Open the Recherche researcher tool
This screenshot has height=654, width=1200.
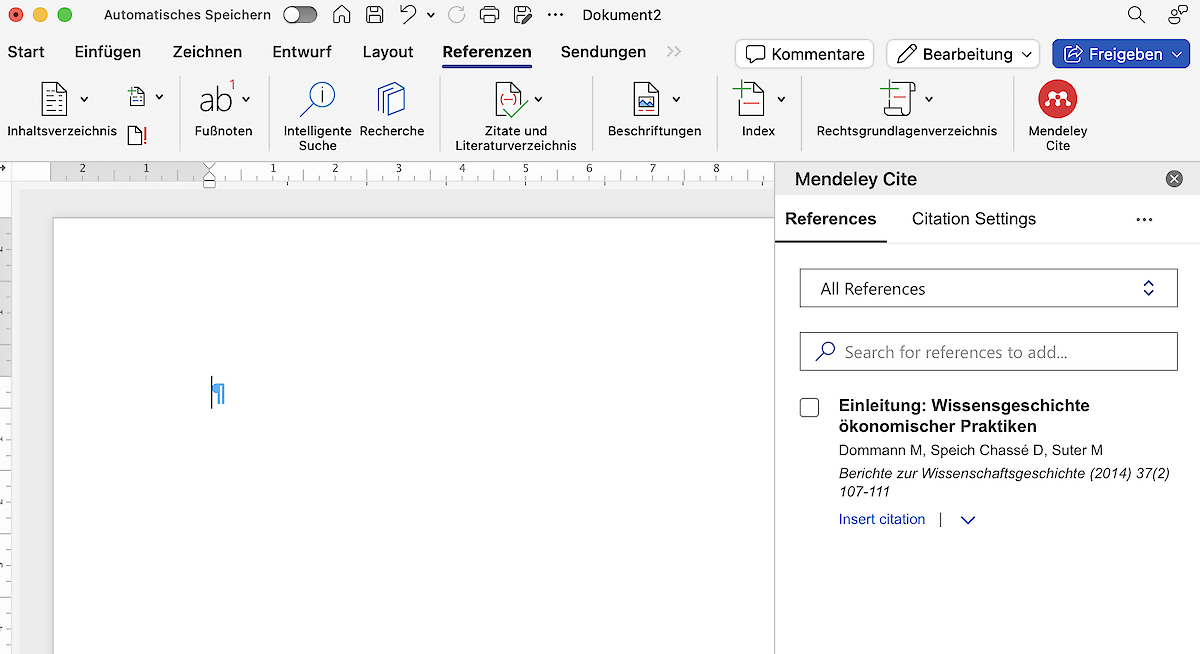point(391,100)
